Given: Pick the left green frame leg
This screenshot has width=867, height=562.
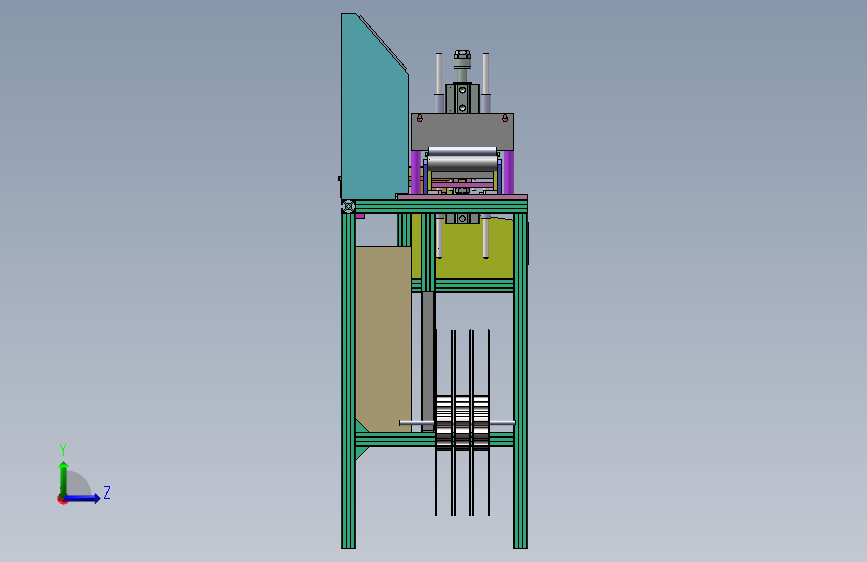Looking at the screenshot, I should [x=348, y=381].
